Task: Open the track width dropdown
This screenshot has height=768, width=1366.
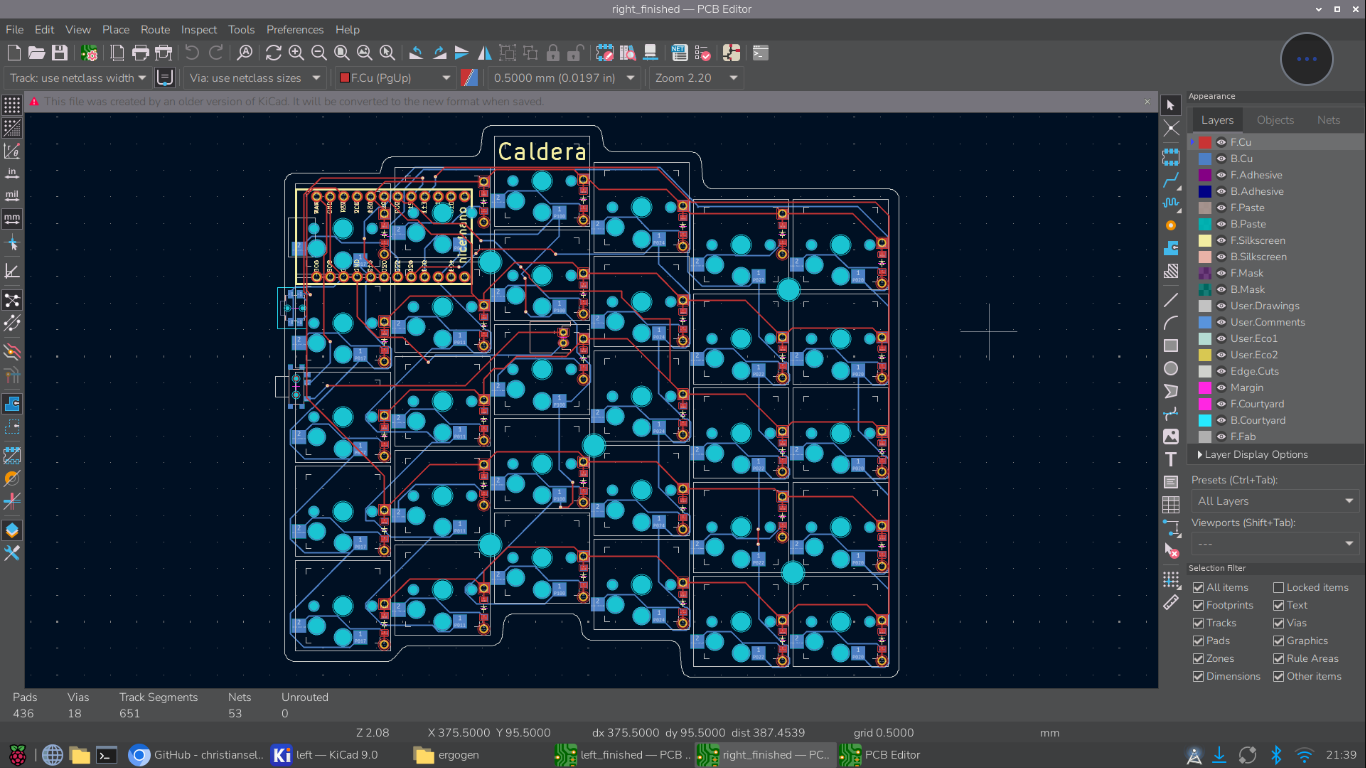Action: [x=78, y=78]
